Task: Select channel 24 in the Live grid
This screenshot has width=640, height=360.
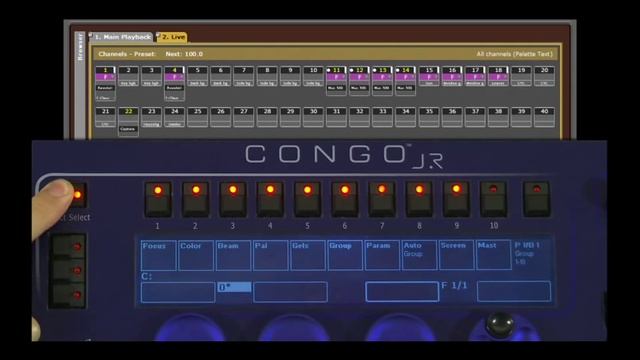Action: click(x=174, y=117)
